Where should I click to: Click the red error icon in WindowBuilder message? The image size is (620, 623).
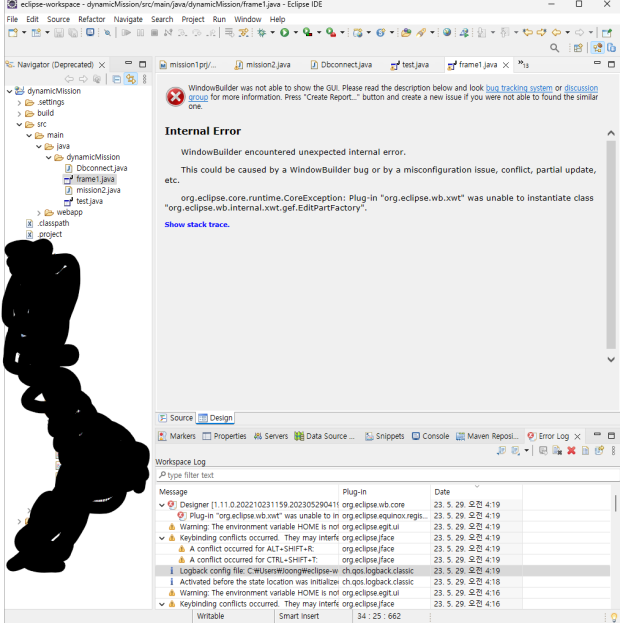(x=175, y=97)
